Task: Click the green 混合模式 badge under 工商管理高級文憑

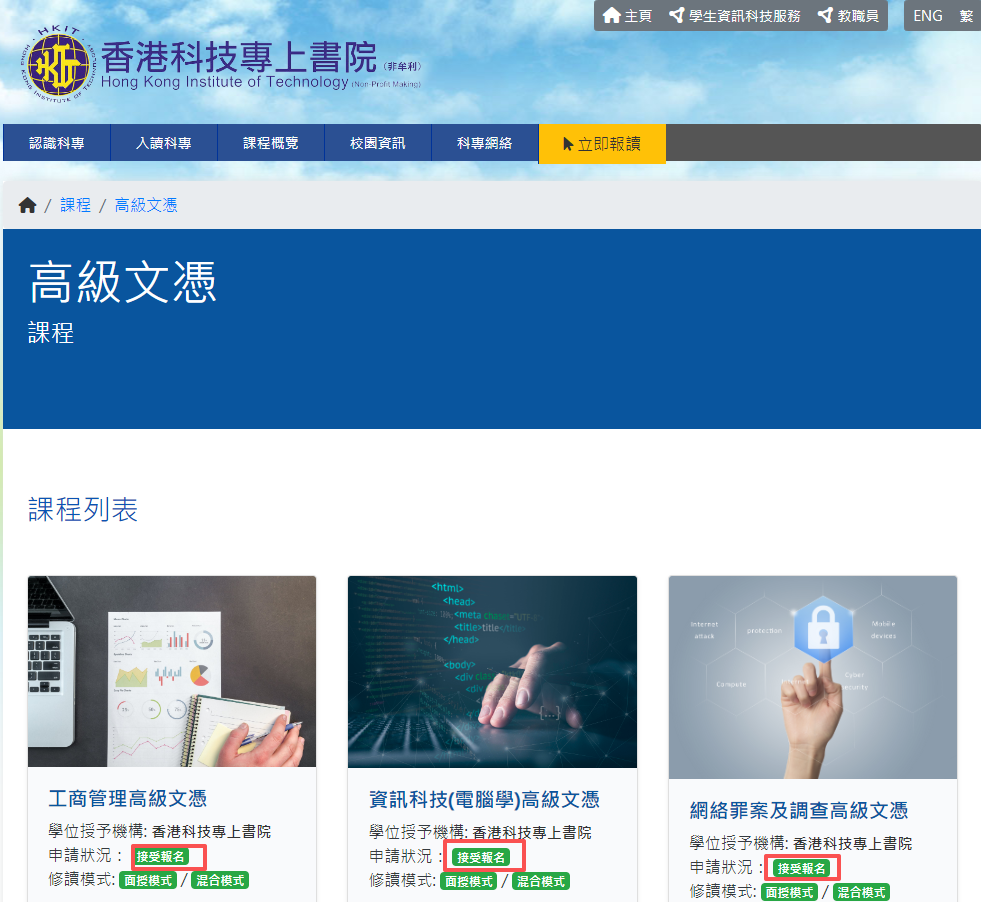Action: pyautogui.click(x=220, y=881)
